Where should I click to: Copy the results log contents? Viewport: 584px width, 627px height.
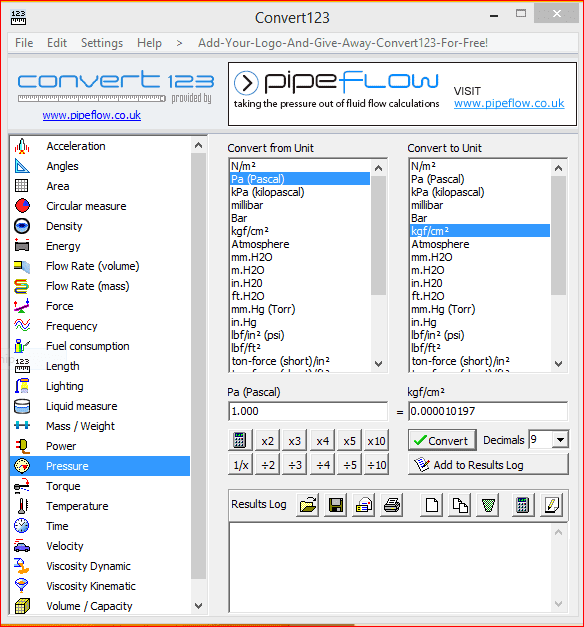(460, 505)
